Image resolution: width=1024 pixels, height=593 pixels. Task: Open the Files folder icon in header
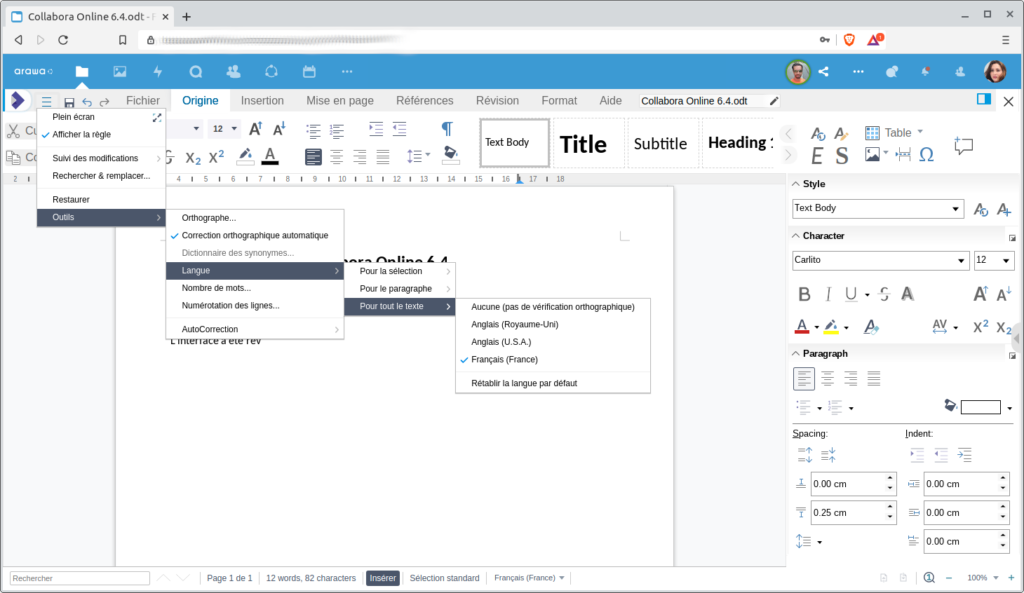[x=82, y=71]
